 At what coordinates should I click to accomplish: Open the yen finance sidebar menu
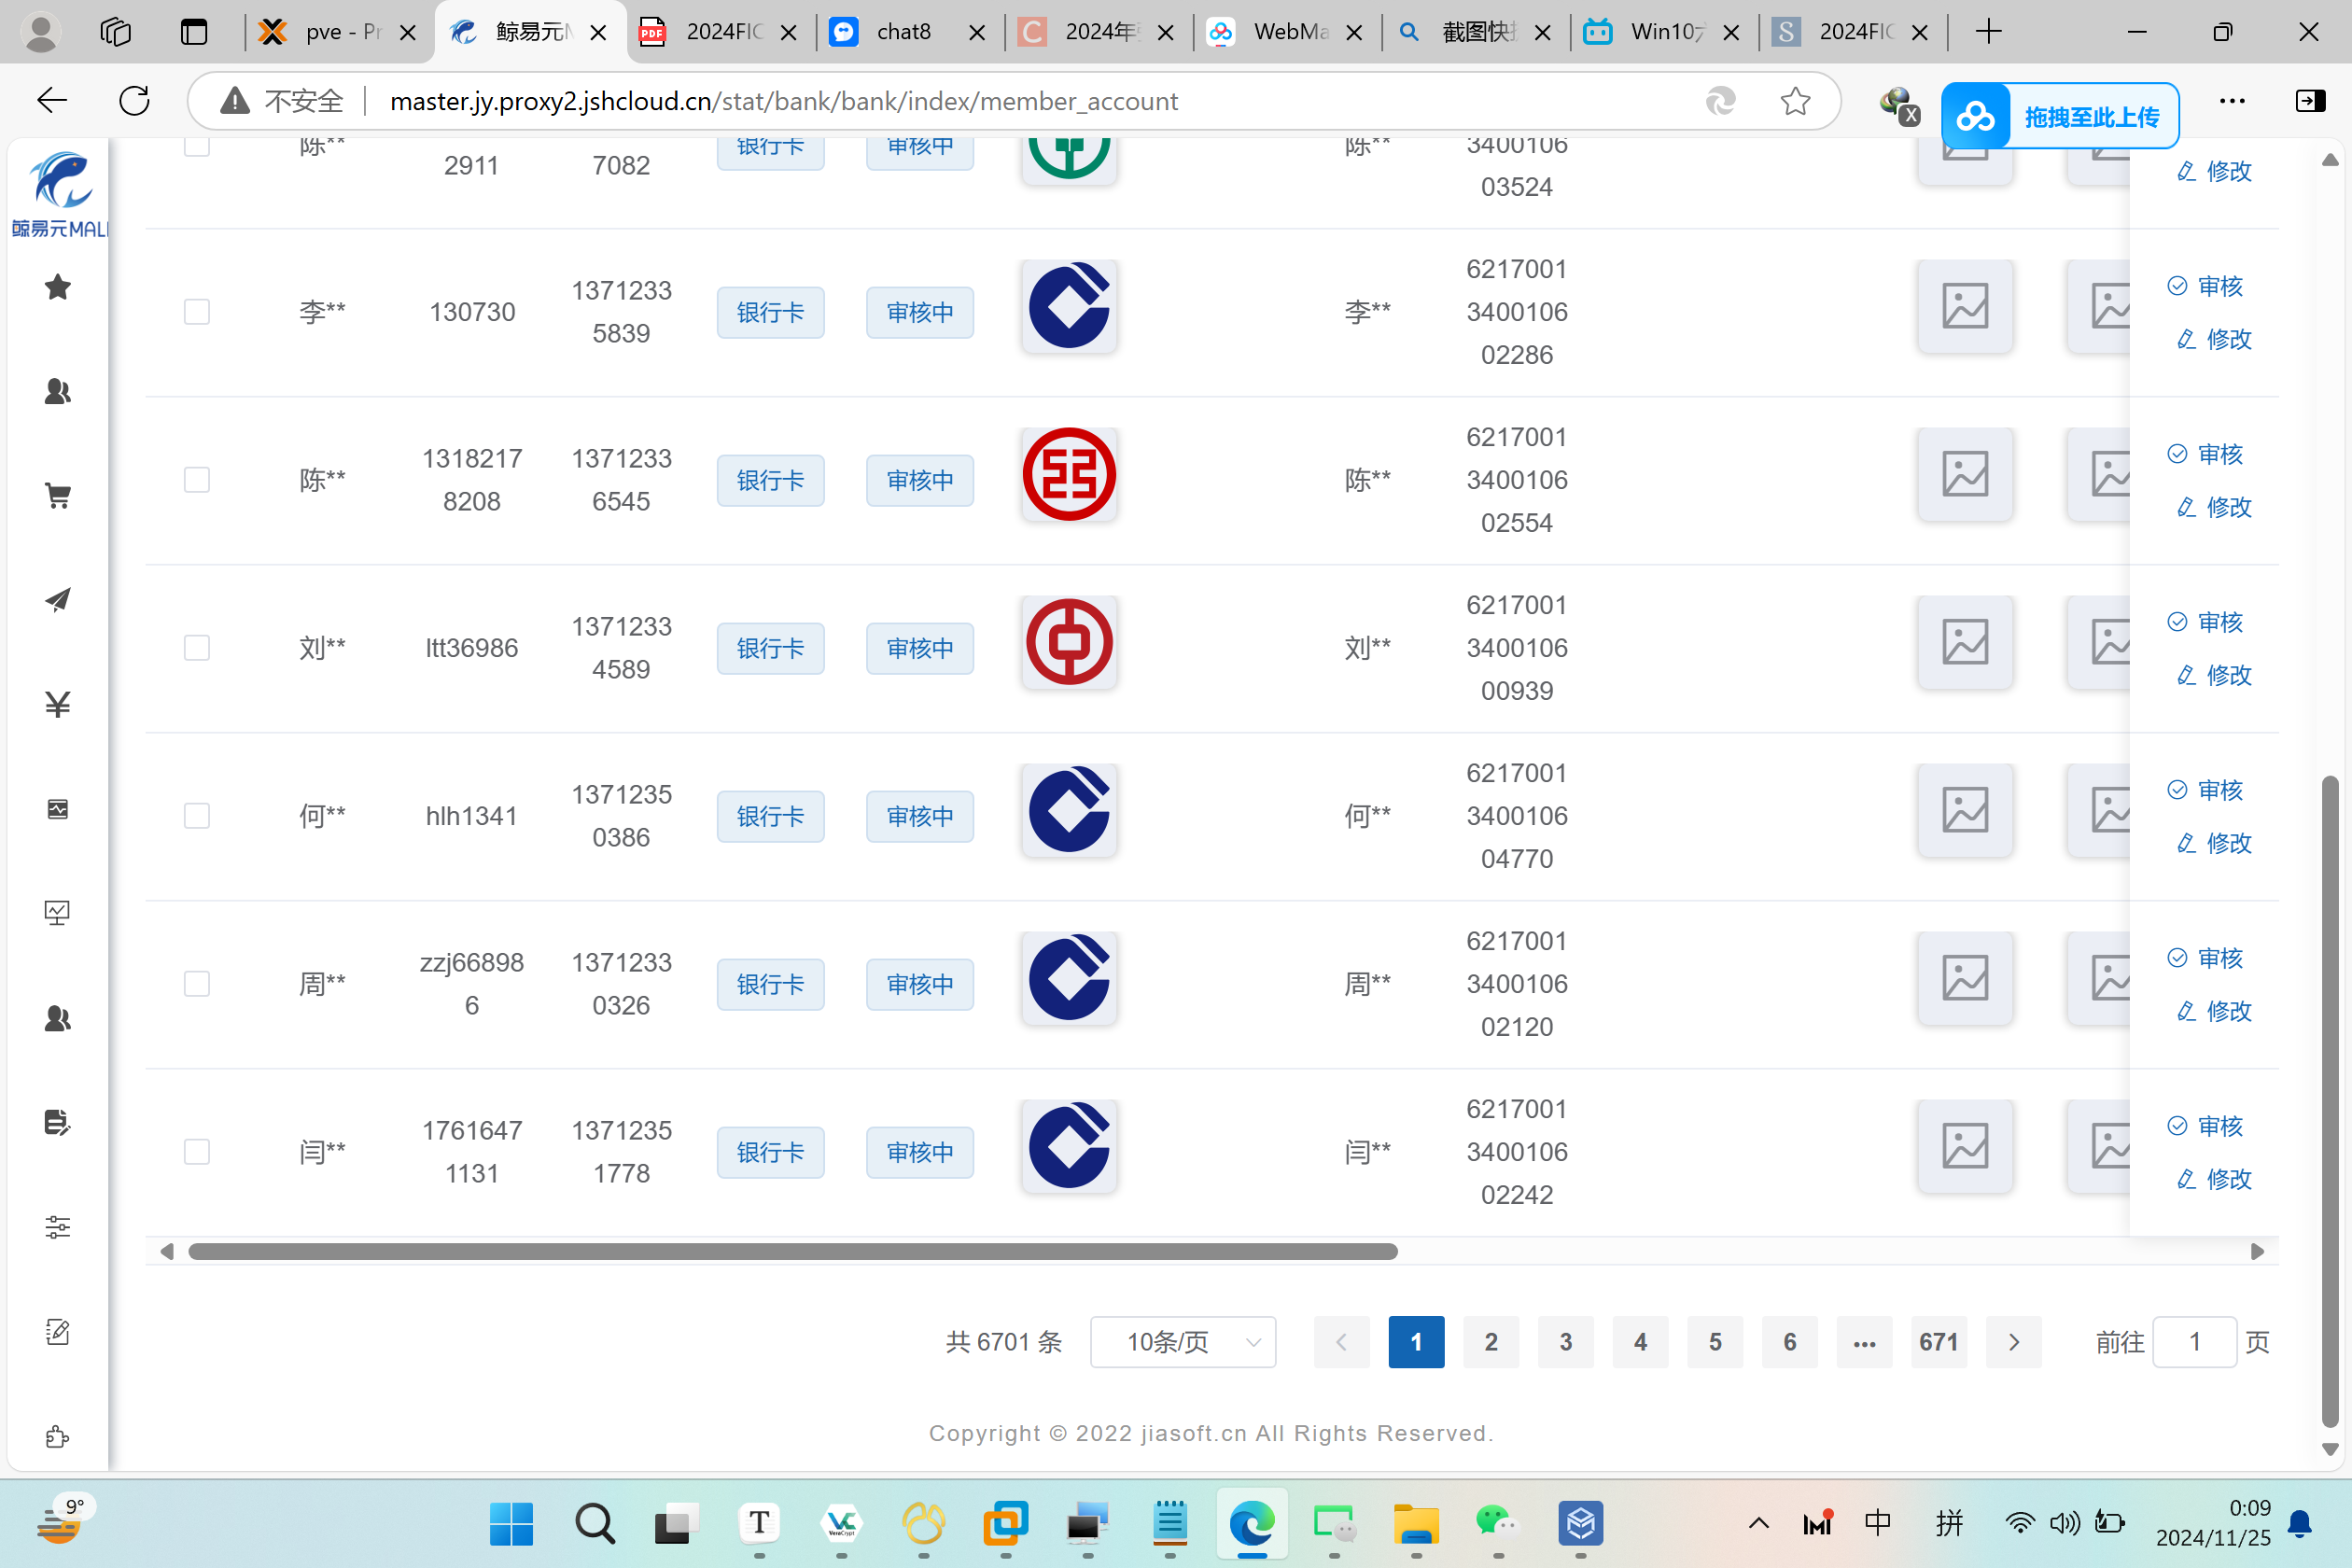coord(58,705)
